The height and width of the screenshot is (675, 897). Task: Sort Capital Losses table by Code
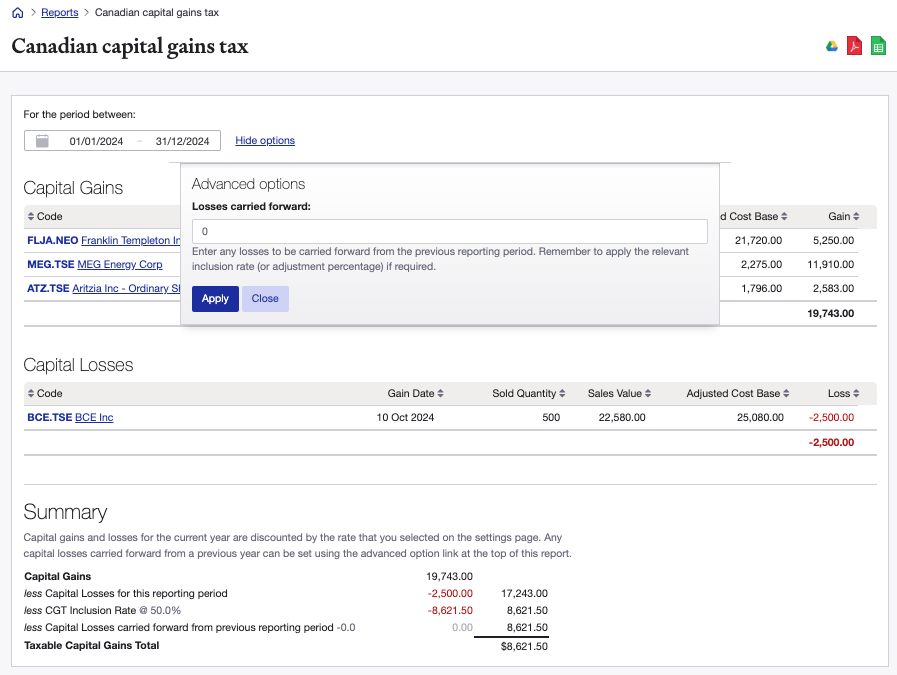(x=45, y=394)
